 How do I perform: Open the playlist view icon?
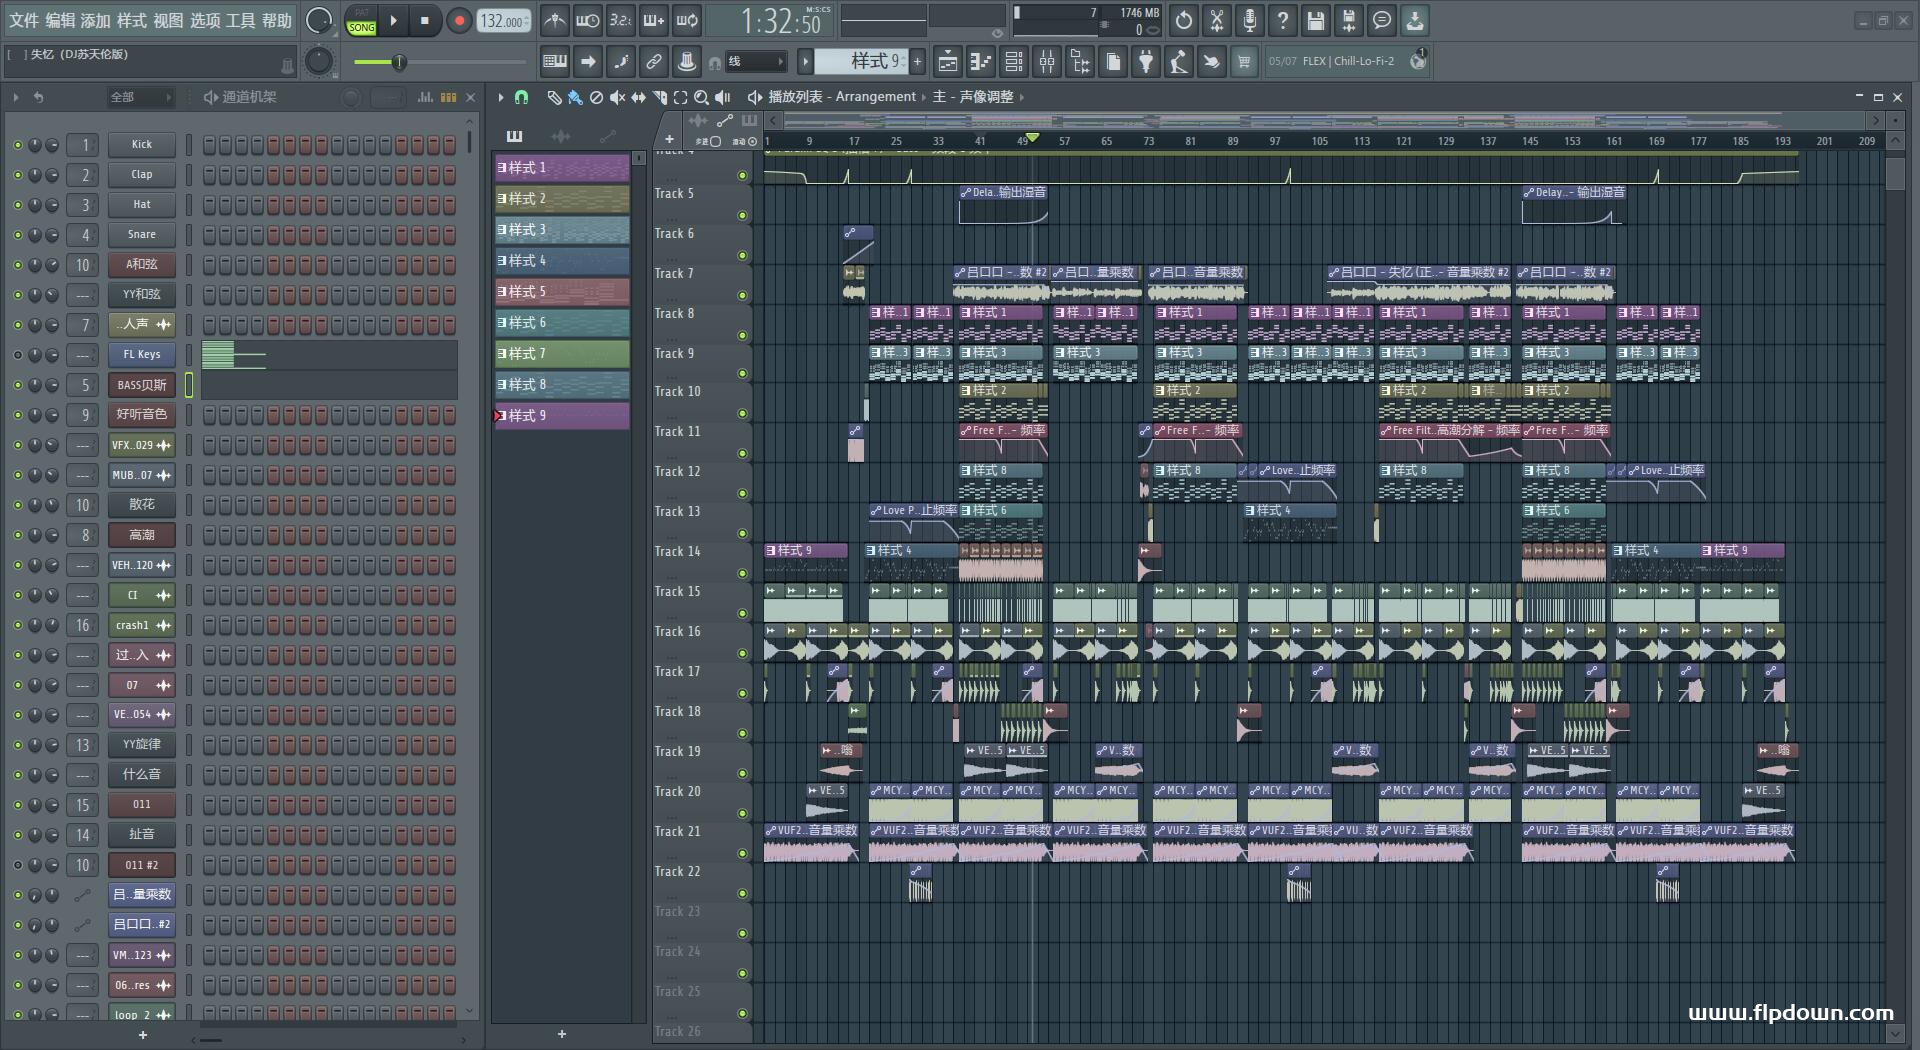tap(948, 62)
